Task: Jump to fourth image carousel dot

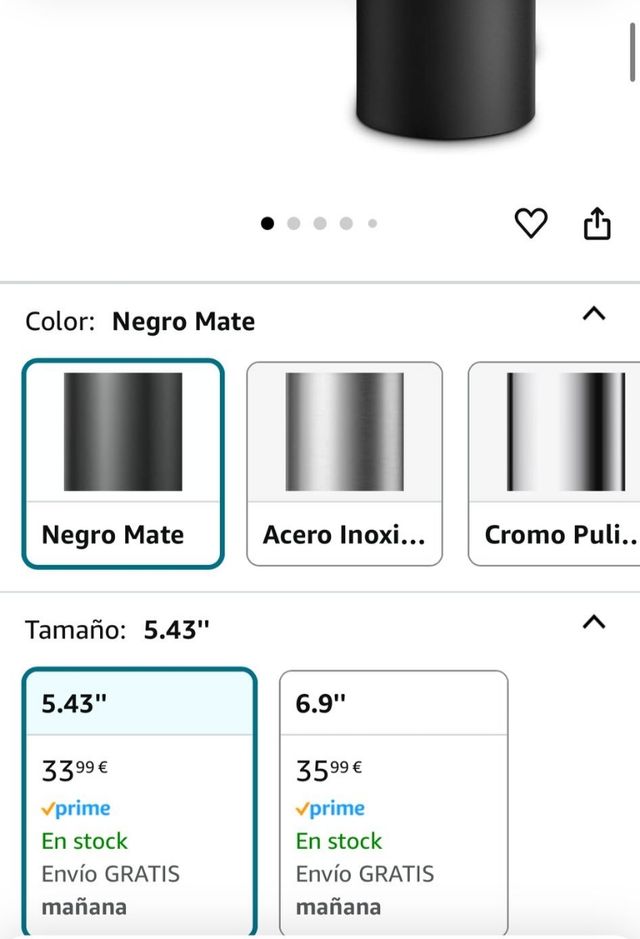Action: pos(346,223)
